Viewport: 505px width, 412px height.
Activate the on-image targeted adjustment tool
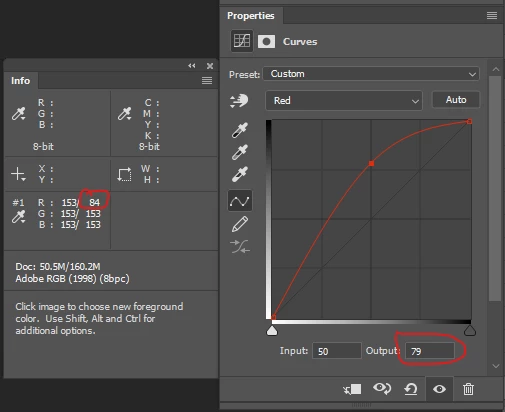(239, 101)
